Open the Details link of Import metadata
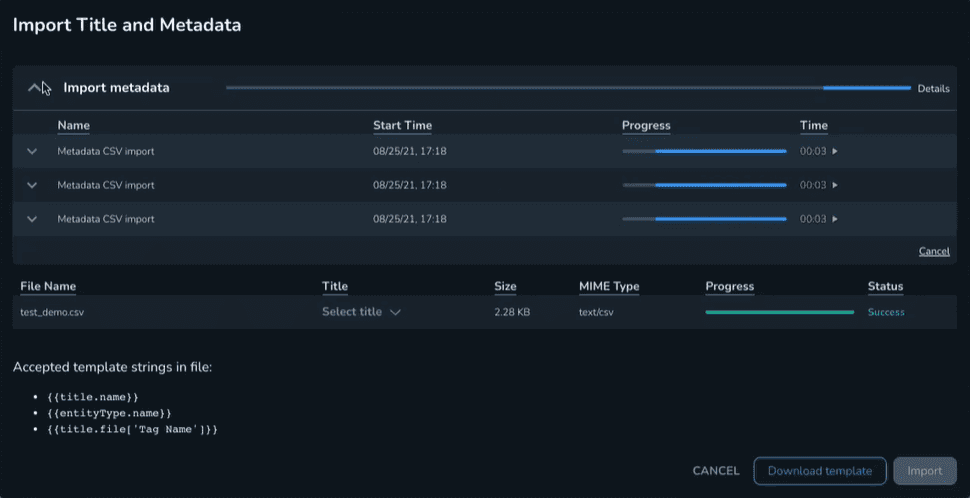This screenshot has width=970, height=498. [934, 88]
